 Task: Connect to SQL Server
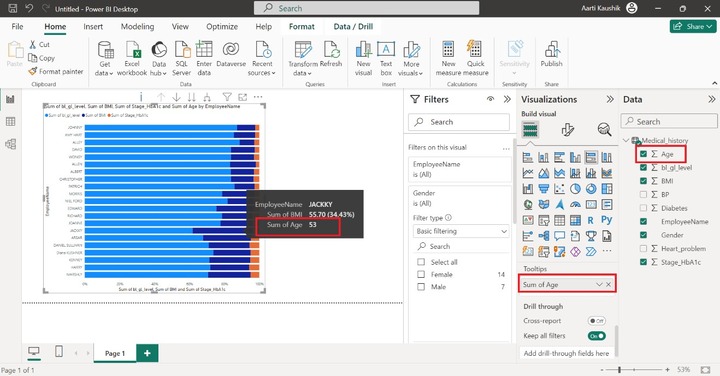pyautogui.click(x=181, y=58)
